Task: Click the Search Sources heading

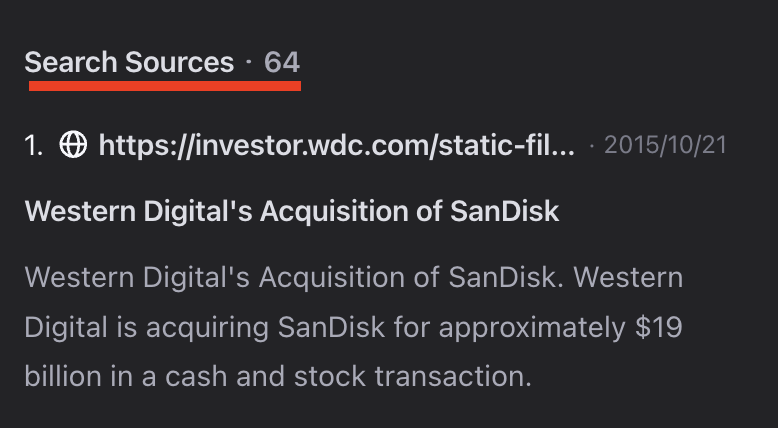Action: tap(129, 63)
